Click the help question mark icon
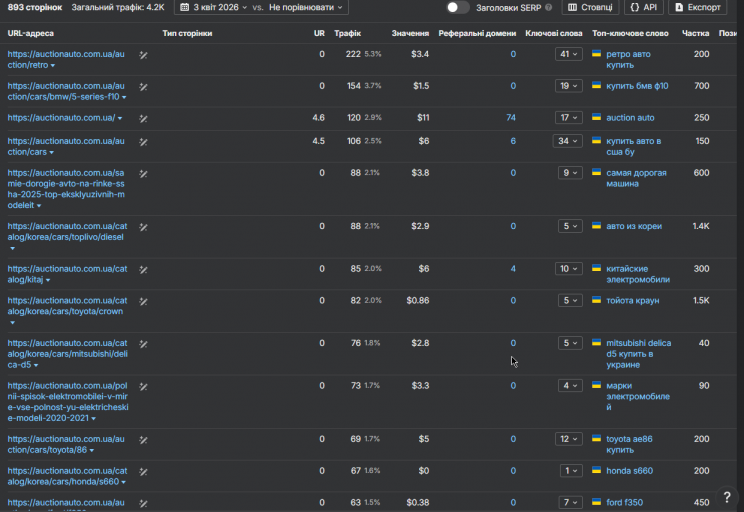This screenshot has height=512, width=744. 727,497
